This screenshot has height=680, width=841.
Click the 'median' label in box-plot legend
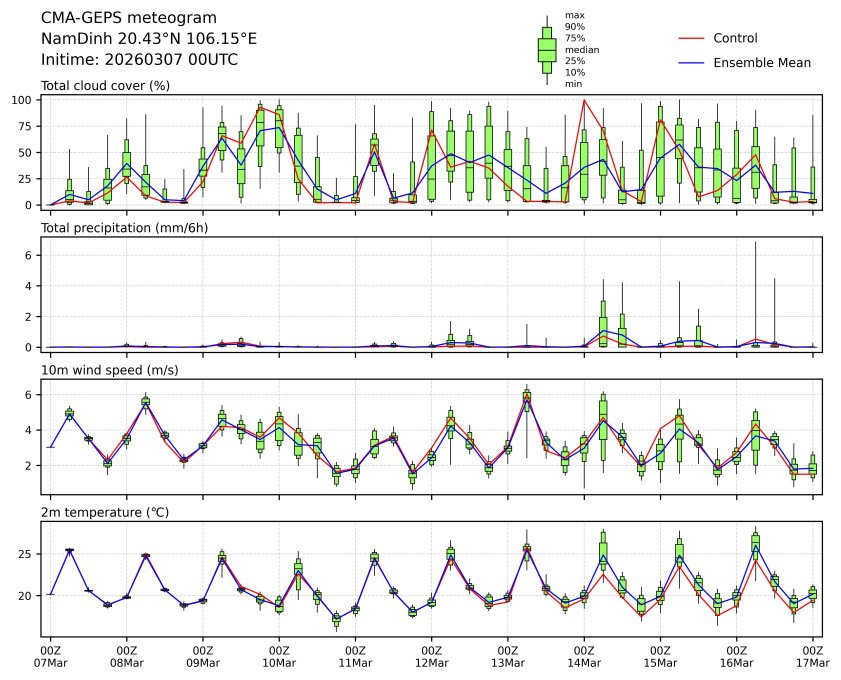[x=582, y=49]
